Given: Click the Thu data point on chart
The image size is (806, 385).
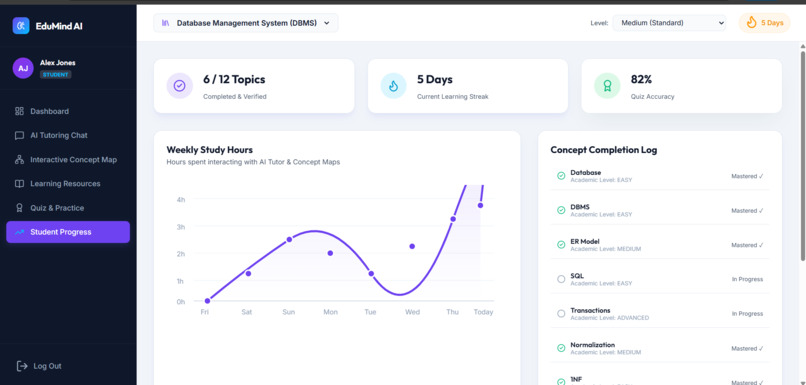Looking at the screenshot, I should [x=453, y=219].
